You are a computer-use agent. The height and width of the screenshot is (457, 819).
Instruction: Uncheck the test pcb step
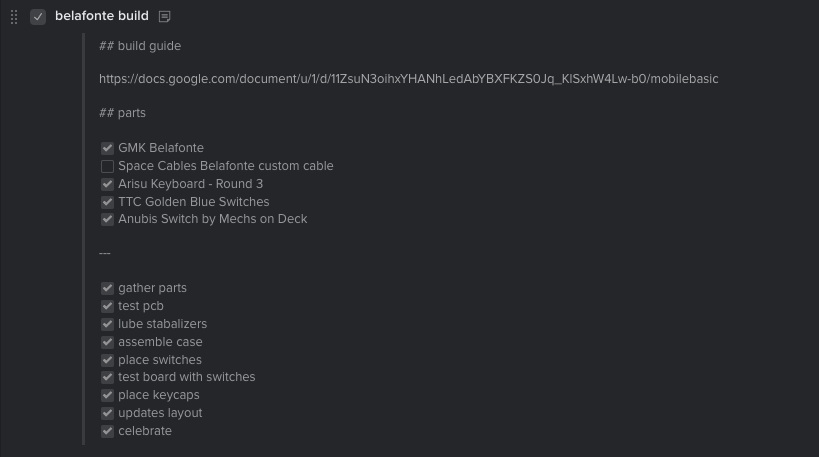coord(108,306)
